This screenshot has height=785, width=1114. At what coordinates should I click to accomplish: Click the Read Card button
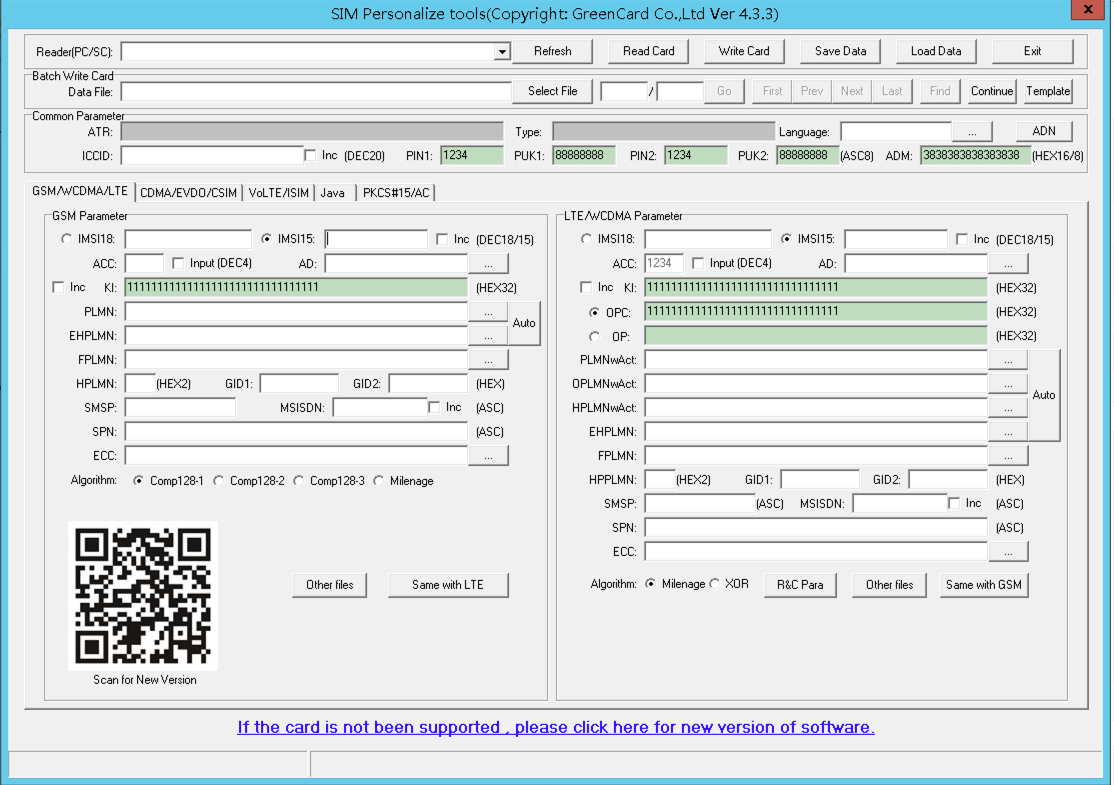pyautogui.click(x=648, y=51)
